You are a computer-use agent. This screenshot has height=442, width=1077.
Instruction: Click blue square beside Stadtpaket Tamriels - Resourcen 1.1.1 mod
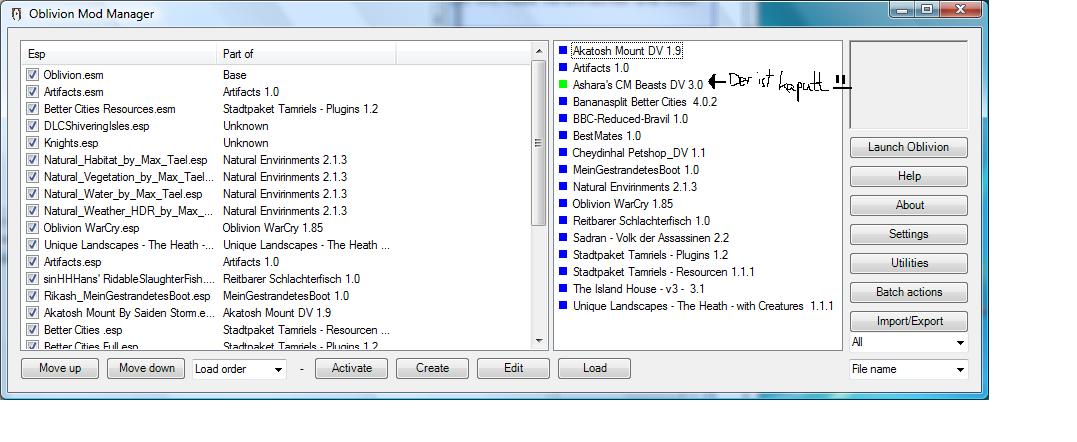click(563, 272)
